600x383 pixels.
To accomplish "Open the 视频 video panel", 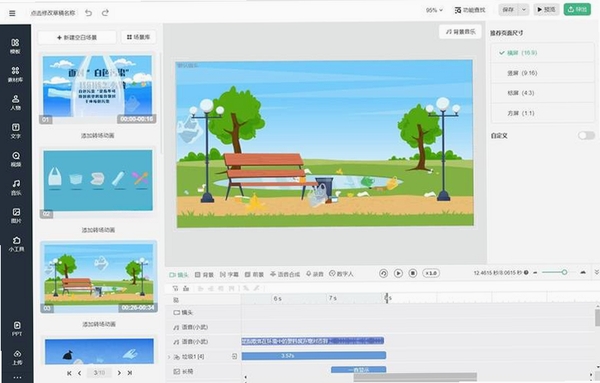I will 16,159.
